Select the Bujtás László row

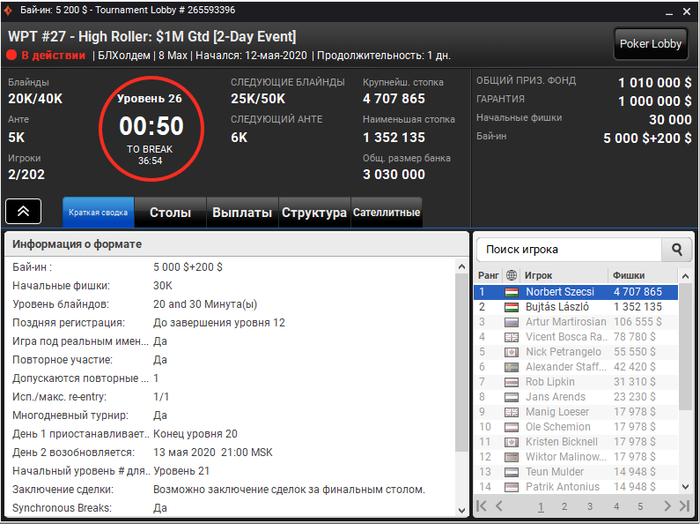576,307
